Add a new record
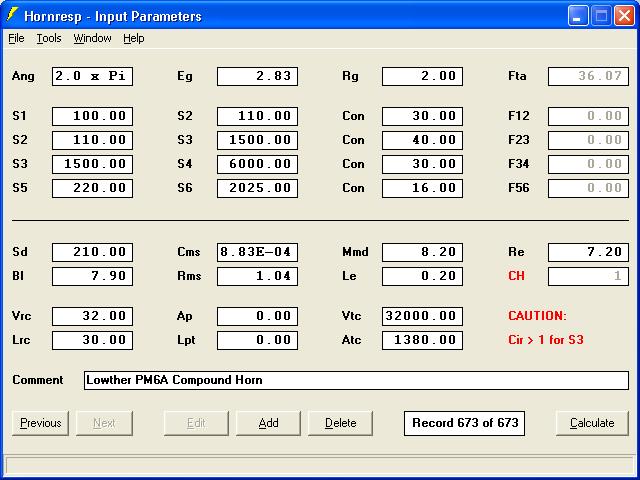 click(268, 423)
